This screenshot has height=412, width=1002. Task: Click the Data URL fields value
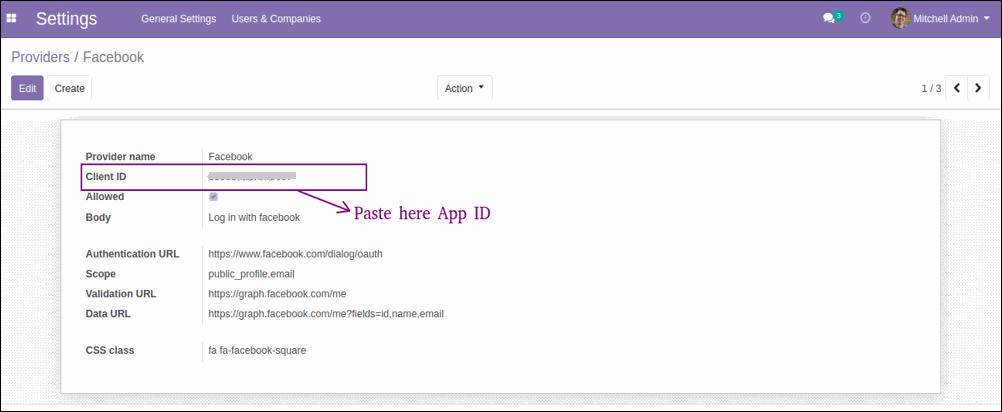point(326,314)
